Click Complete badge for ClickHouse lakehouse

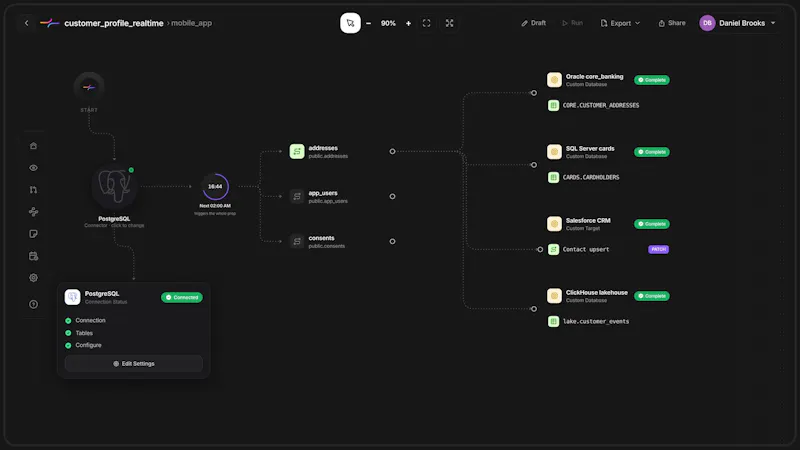coord(652,296)
